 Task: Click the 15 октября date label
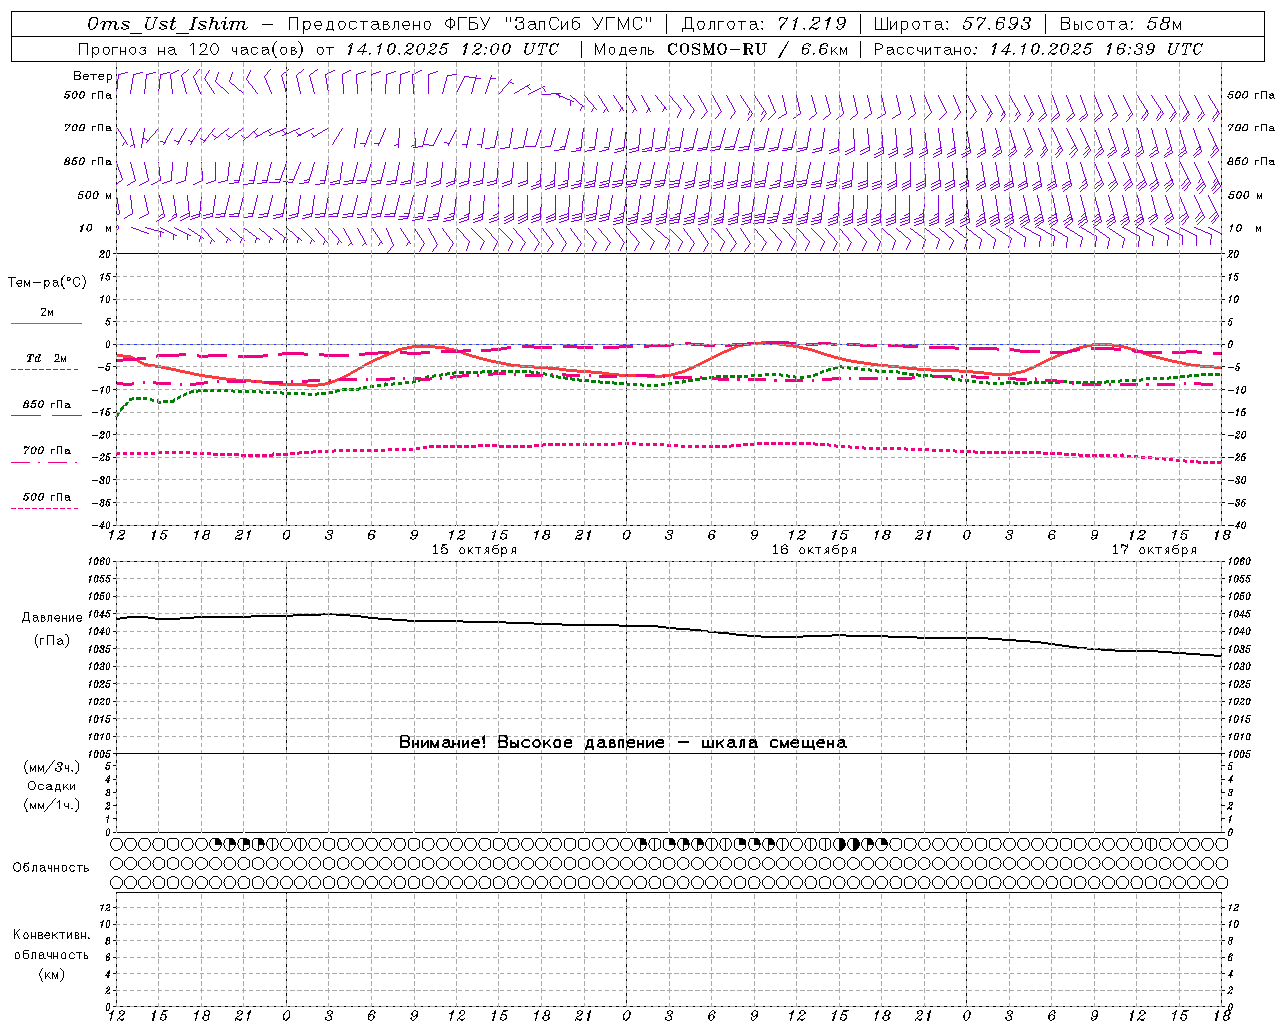click(474, 550)
